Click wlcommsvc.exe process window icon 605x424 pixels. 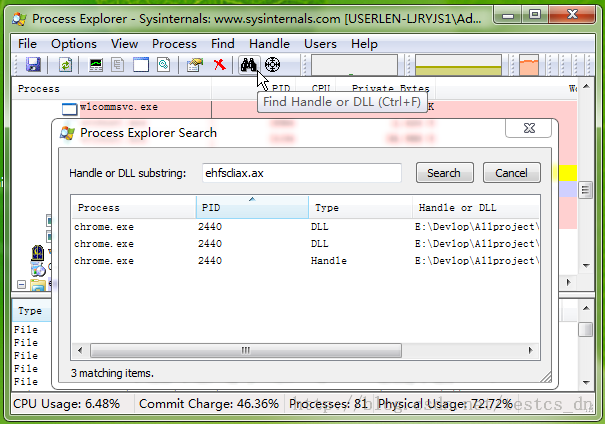click(x=69, y=109)
